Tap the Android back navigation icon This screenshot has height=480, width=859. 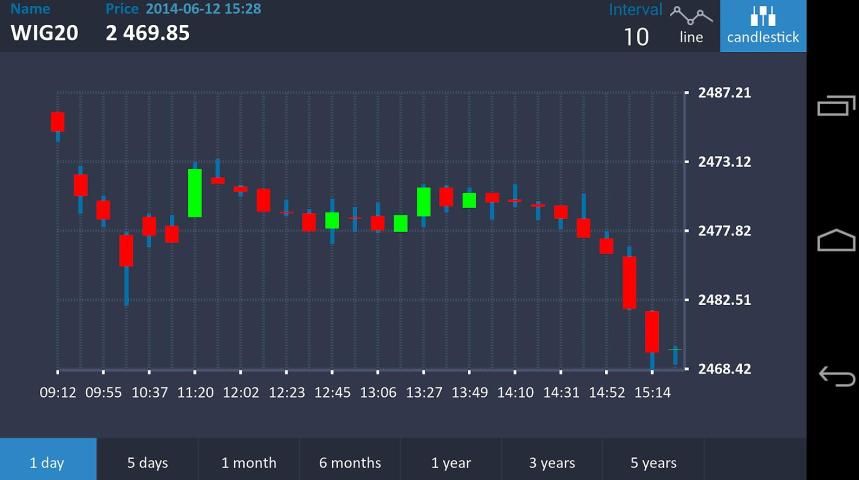(x=836, y=376)
